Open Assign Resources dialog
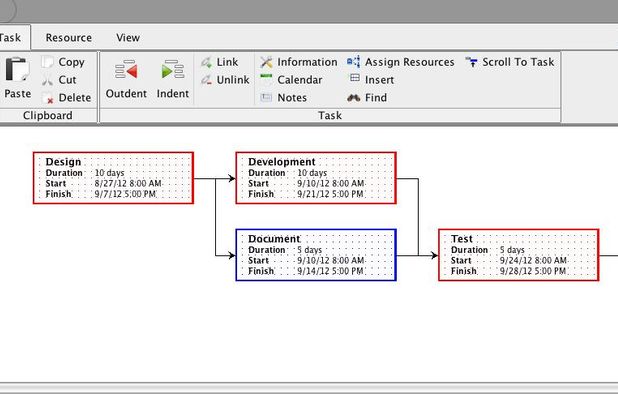Screen dimensions: 618x394 tap(400, 62)
